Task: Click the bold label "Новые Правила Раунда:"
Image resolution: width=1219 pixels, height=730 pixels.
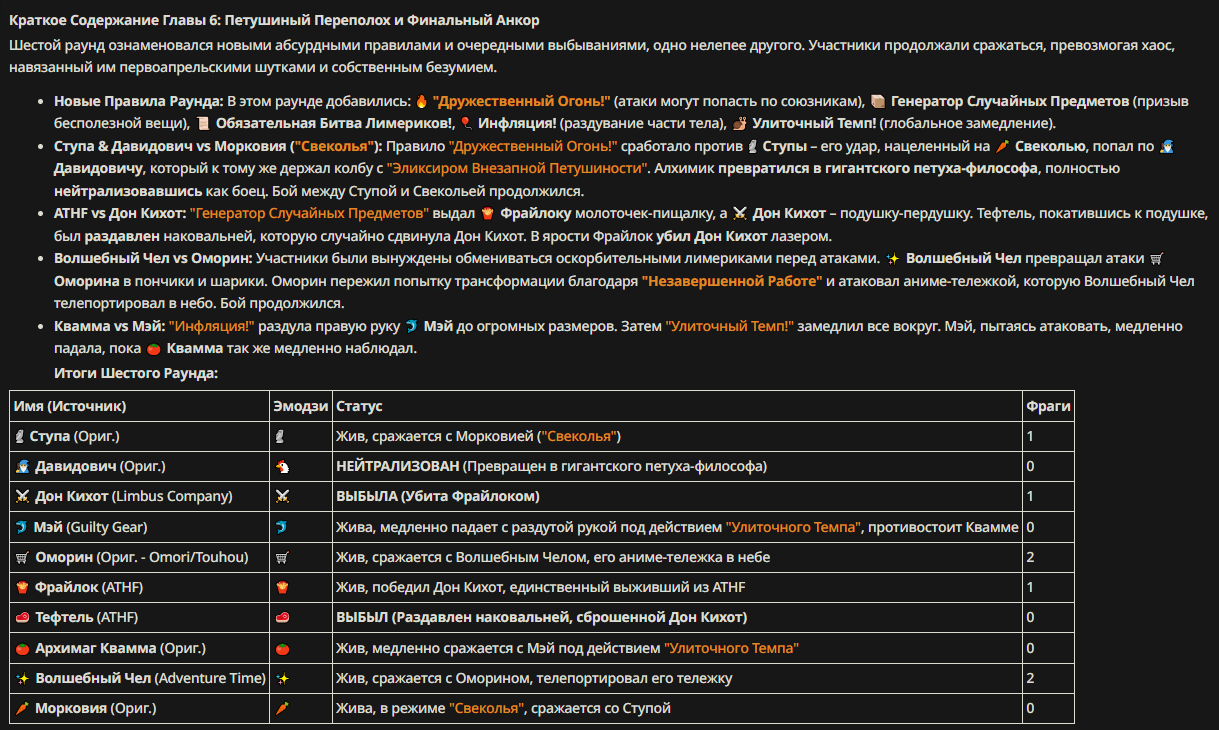Action: [139, 101]
